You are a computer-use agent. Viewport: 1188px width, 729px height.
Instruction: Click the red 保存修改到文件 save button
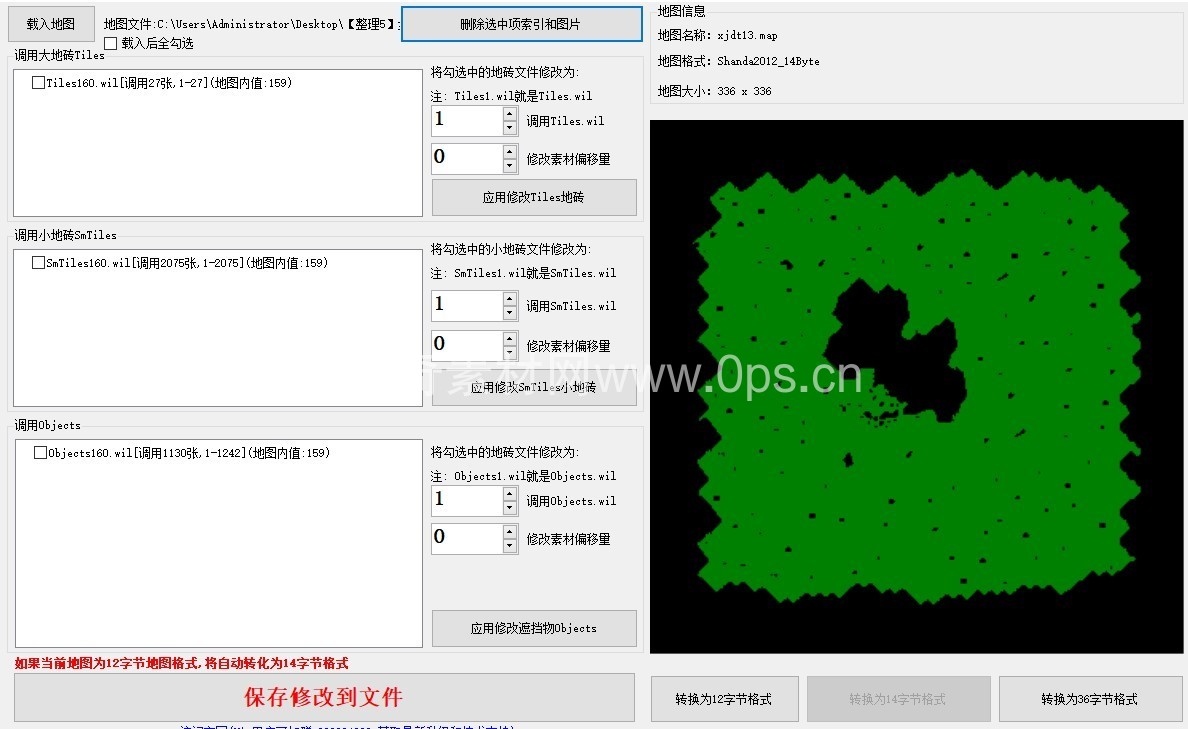click(x=324, y=697)
